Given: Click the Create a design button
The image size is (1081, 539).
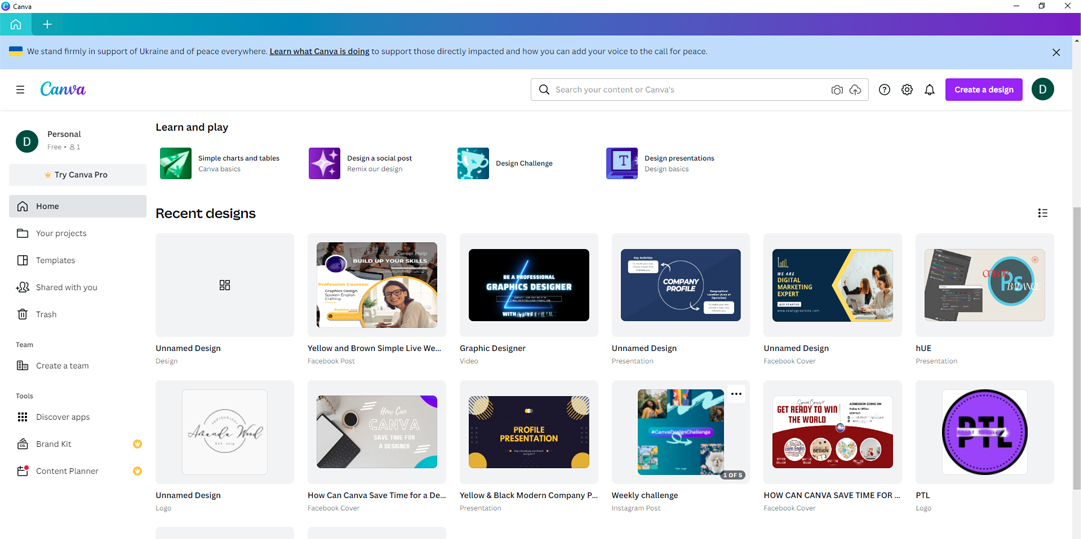Looking at the screenshot, I should point(984,90).
